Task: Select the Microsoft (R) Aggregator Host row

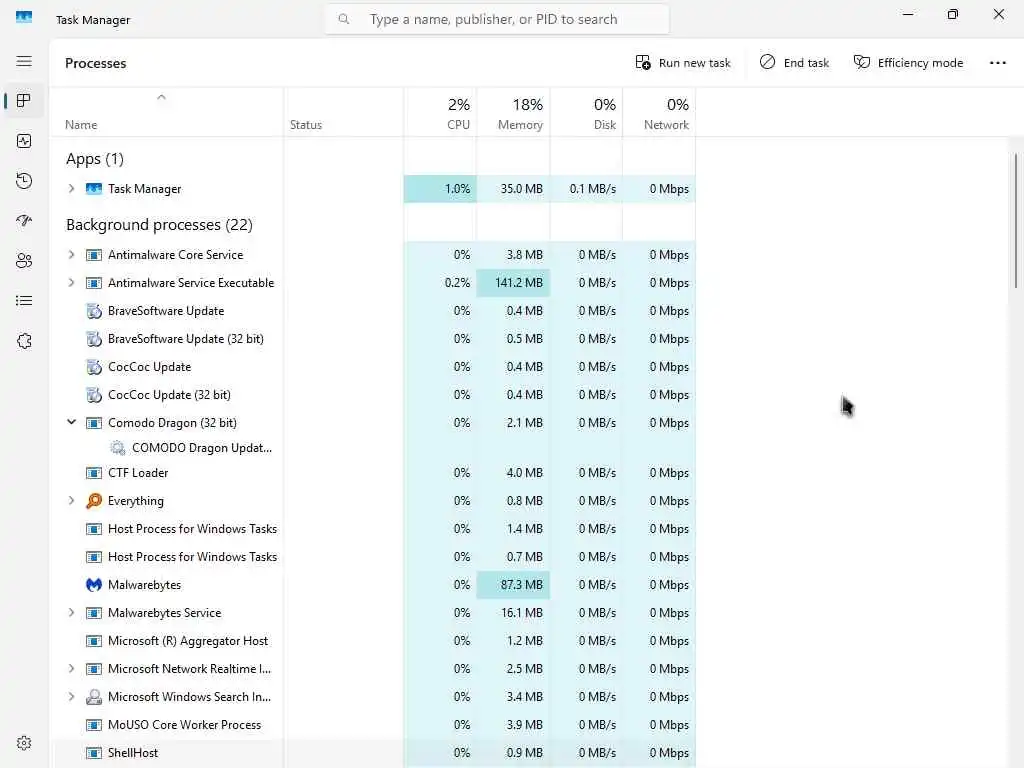Action: (x=373, y=641)
